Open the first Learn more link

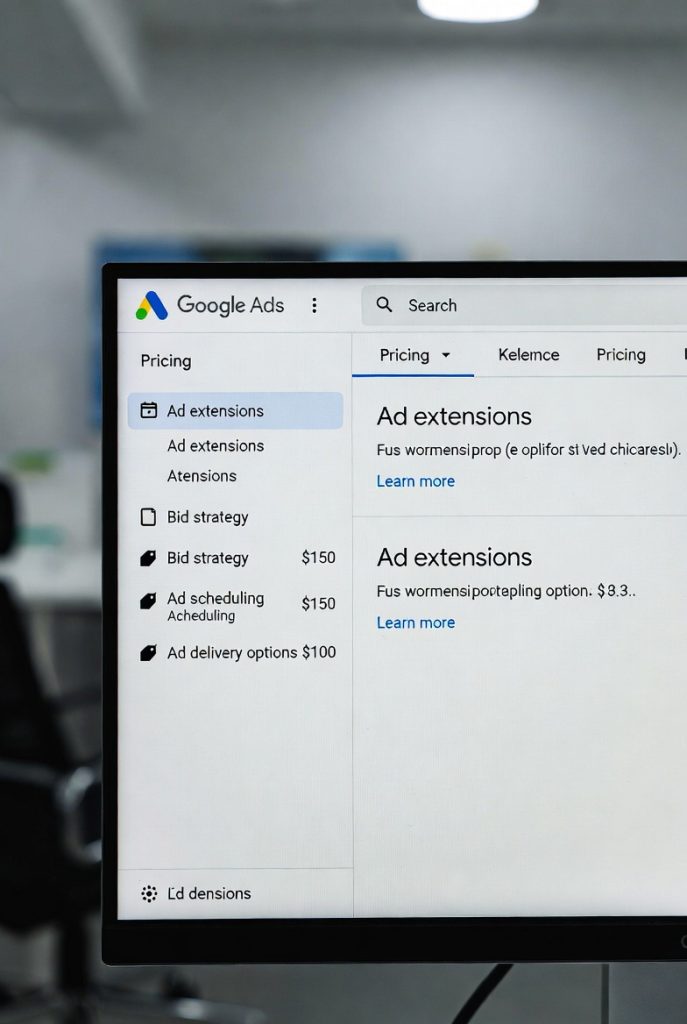pos(415,481)
